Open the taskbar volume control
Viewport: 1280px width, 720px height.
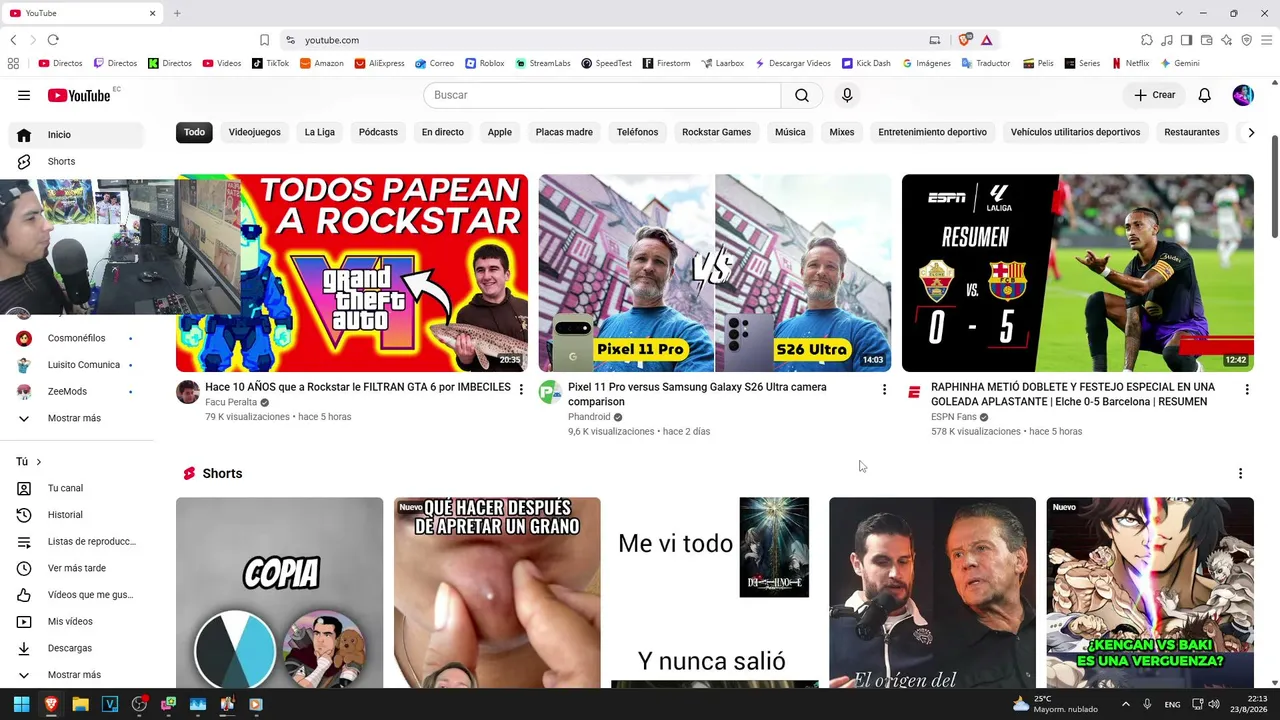(x=1214, y=704)
